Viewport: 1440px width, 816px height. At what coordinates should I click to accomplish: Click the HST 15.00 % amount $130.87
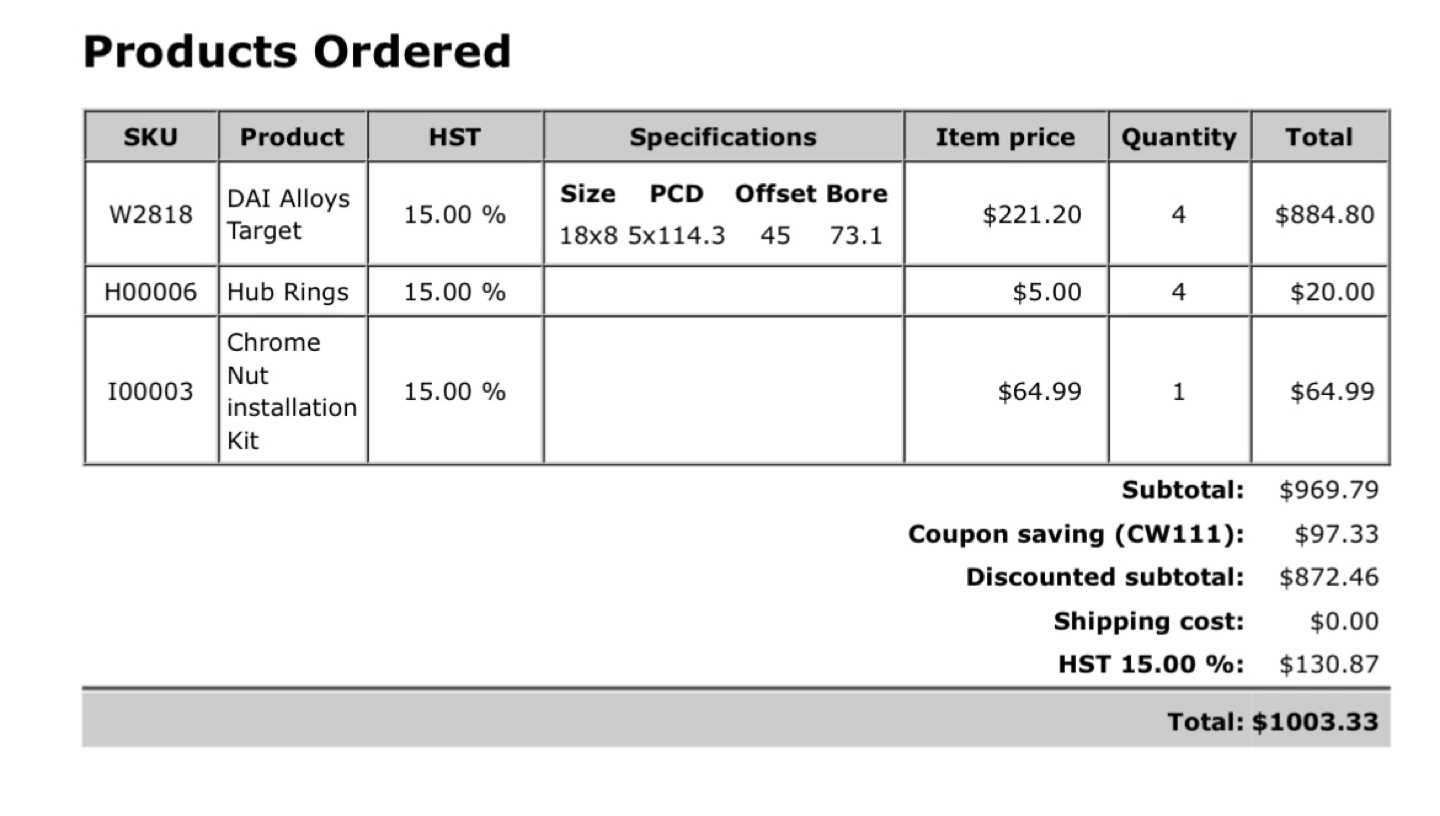[1328, 664]
